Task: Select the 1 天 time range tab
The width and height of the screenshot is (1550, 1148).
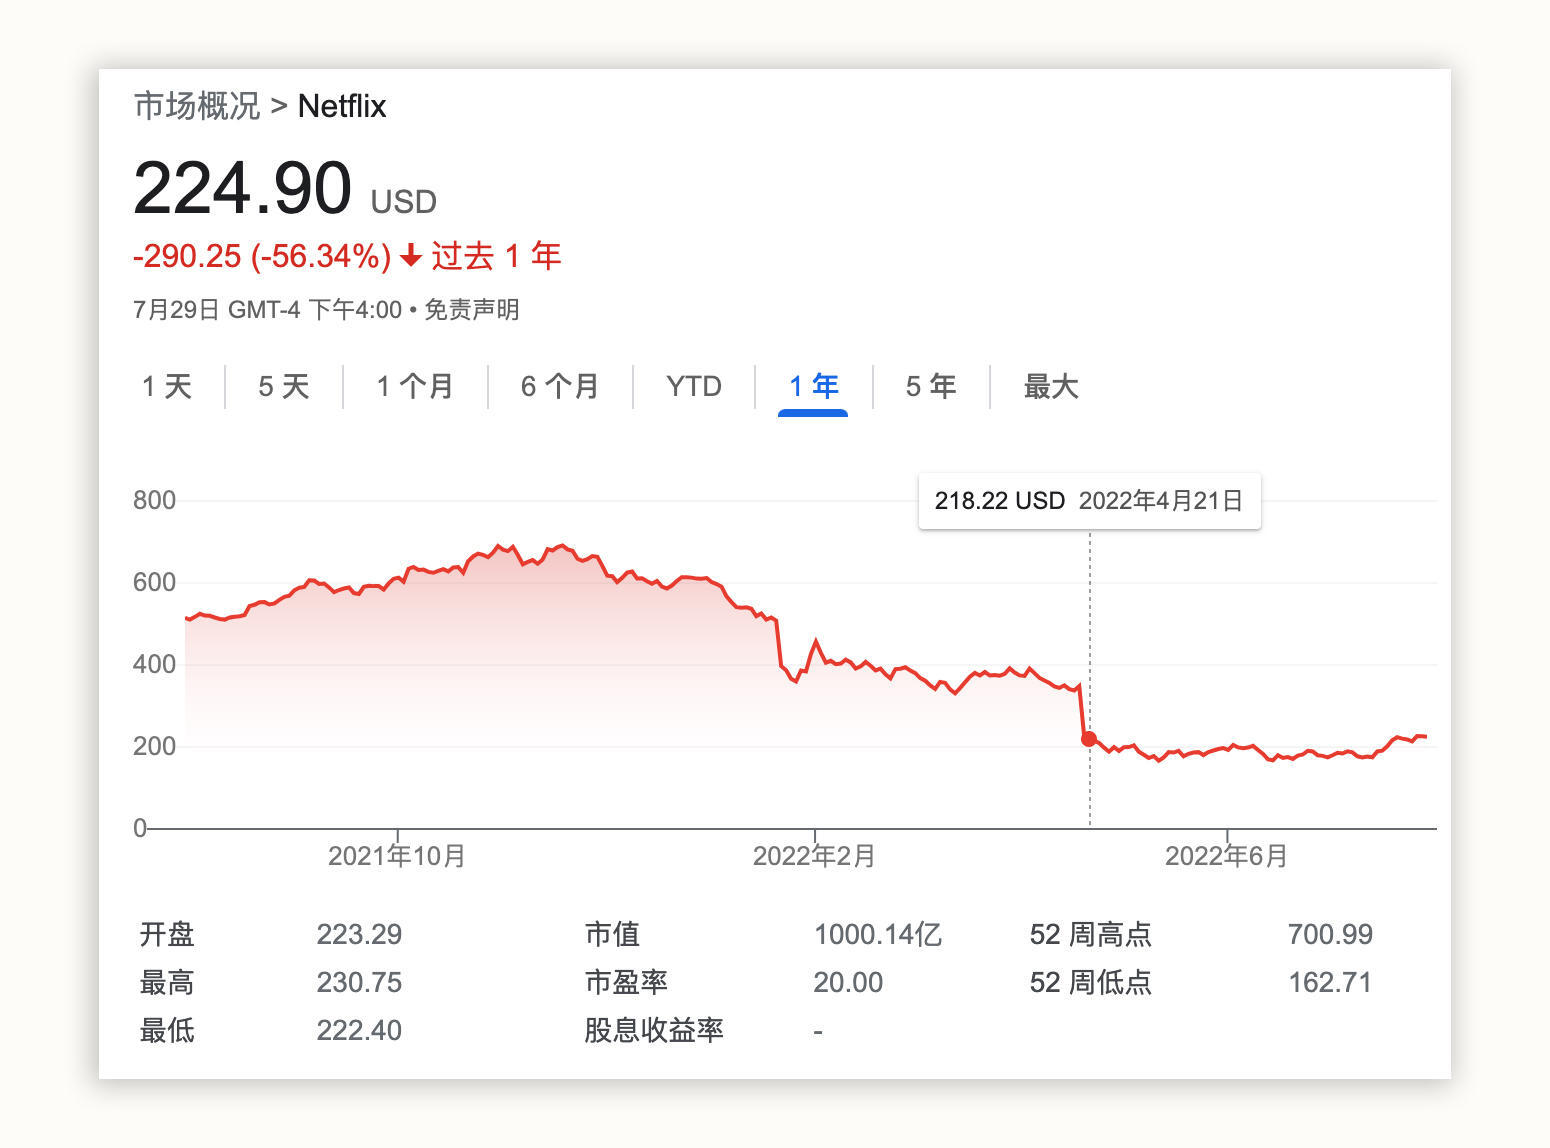Action: (167, 386)
